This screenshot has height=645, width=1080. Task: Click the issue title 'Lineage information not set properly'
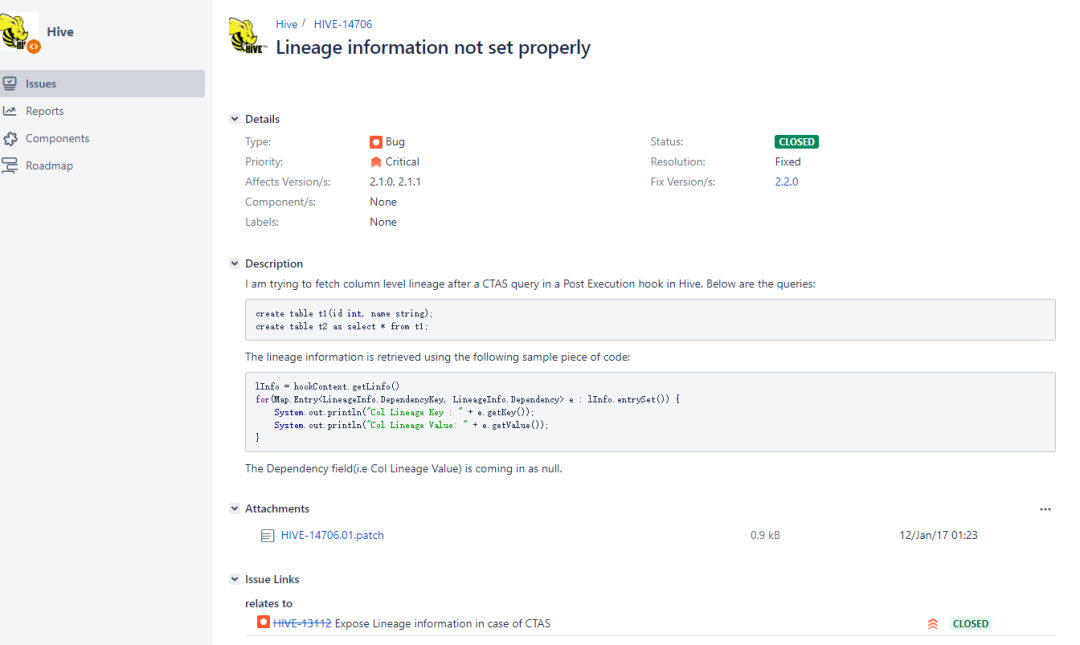[433, 48]
